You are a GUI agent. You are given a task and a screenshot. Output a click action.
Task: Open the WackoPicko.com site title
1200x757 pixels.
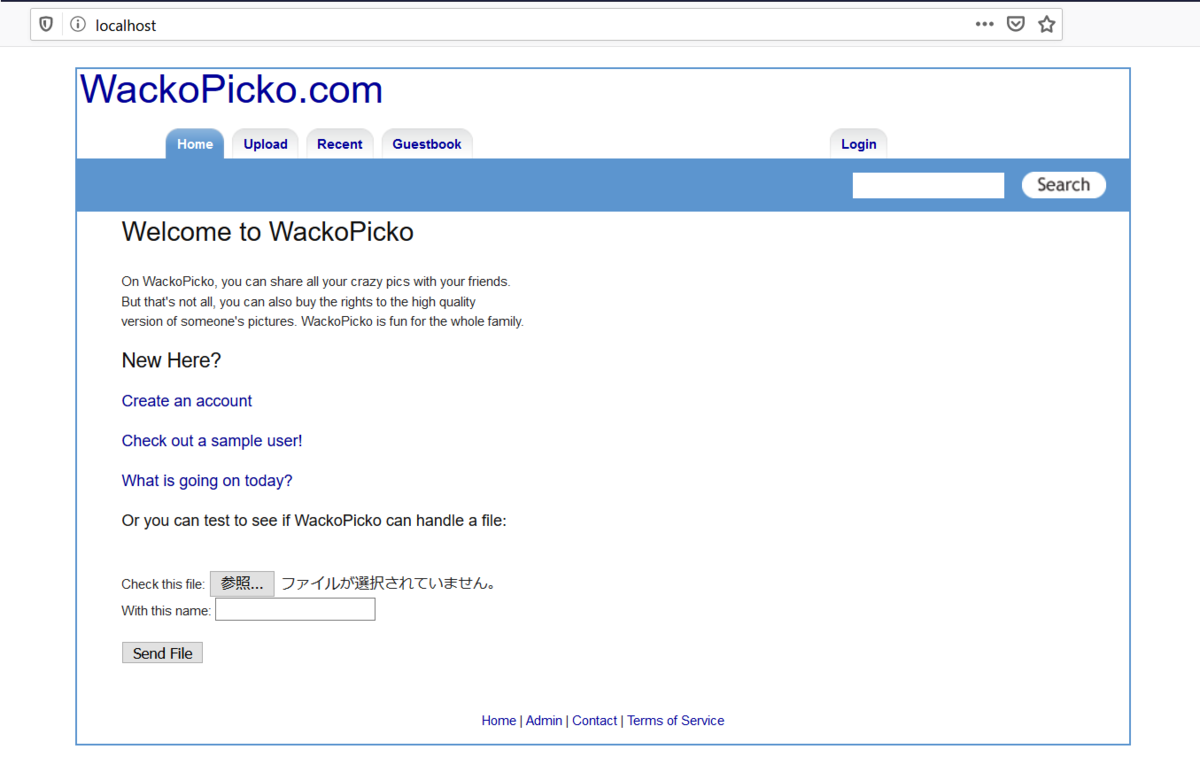(231, 90)
